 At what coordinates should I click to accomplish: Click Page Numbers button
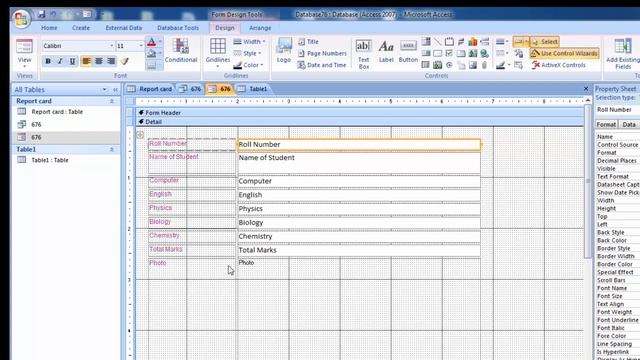pyautogui.click(x=322, y=53)
